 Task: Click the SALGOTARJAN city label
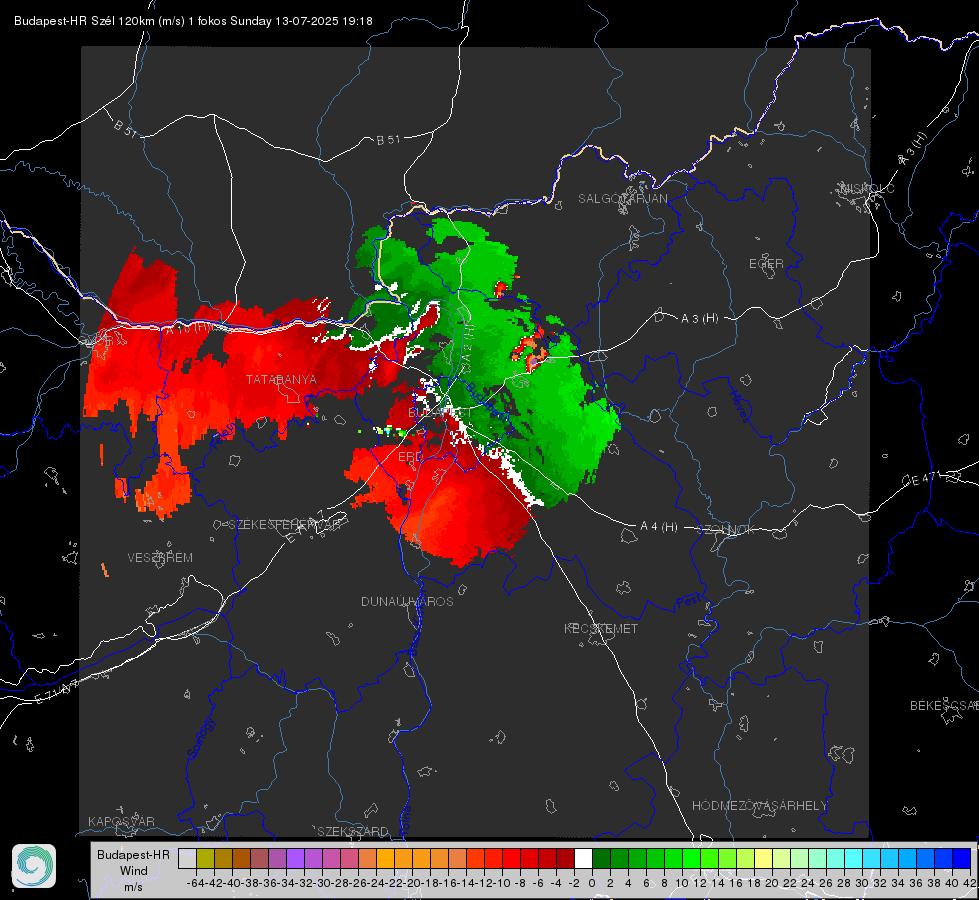coord(622,199)
